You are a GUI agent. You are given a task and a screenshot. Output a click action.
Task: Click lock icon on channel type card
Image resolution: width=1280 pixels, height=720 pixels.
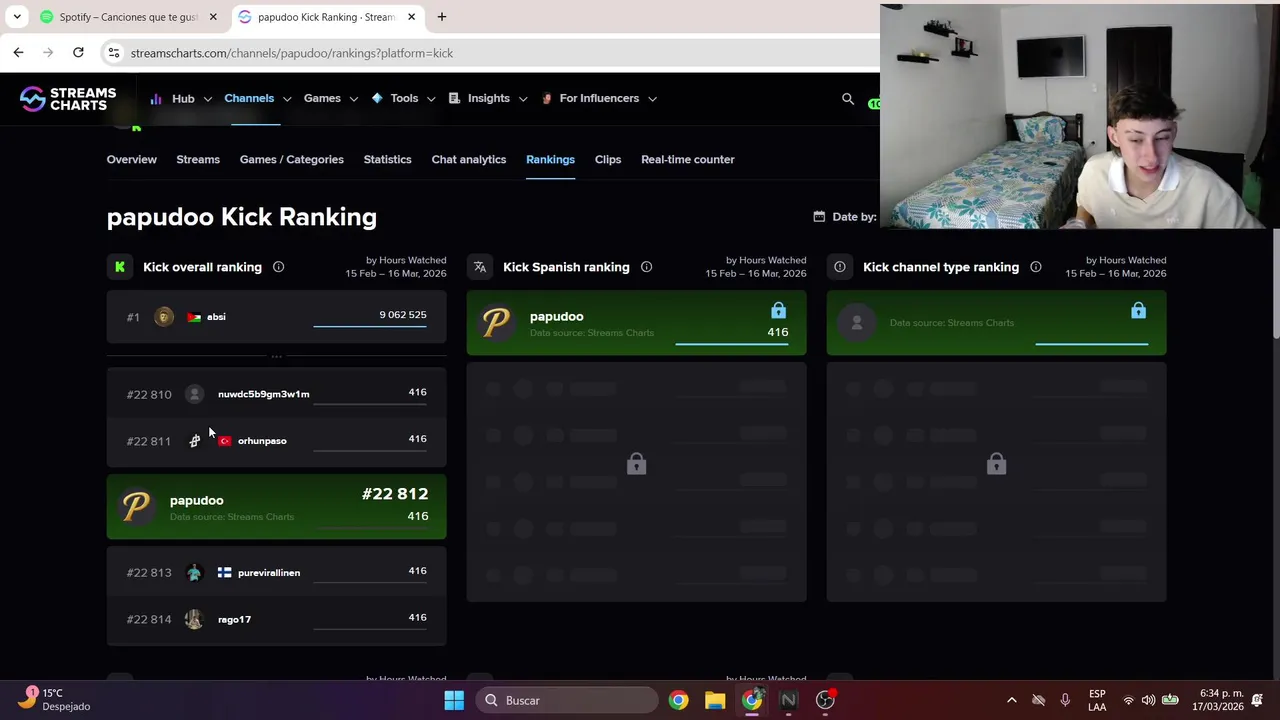click(x=1138, y=311)
